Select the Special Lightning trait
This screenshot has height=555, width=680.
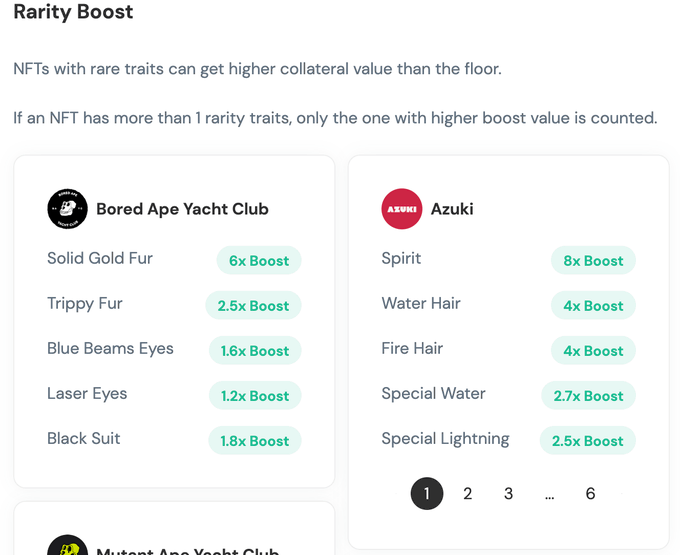click(x=445, y=439)
